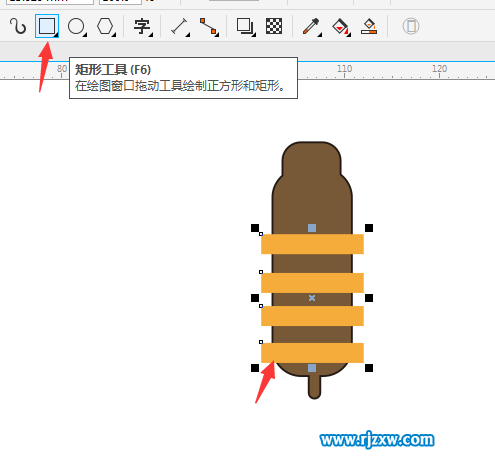Select the Text tool
Viewport: 495px width, 475px height.
point(142,26)
